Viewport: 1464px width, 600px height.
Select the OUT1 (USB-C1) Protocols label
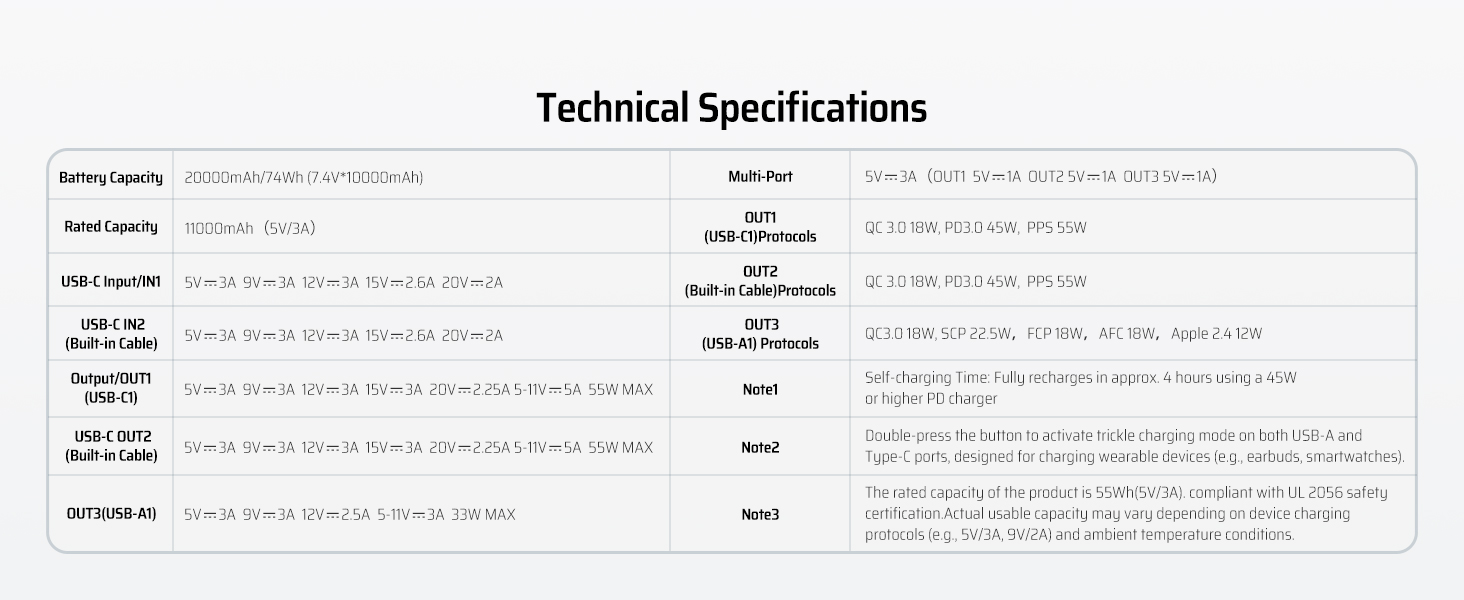click(x=760, y=227)
